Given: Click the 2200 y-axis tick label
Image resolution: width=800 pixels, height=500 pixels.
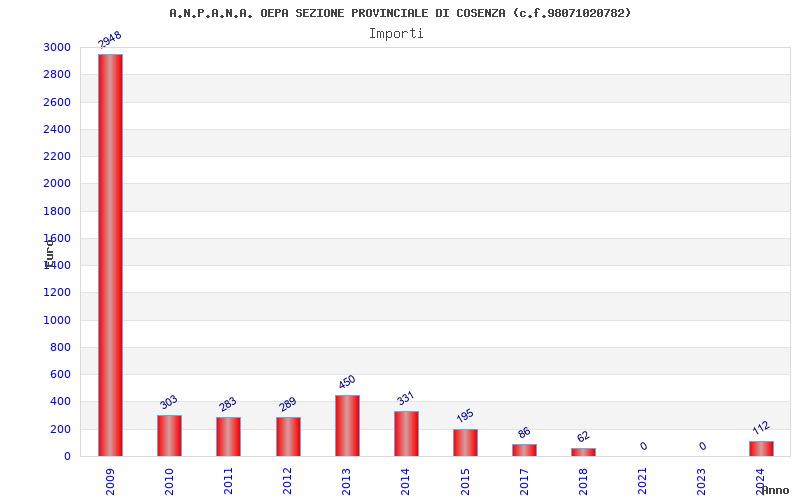Looking at the screenshot, I should click(x=57, y=156).
